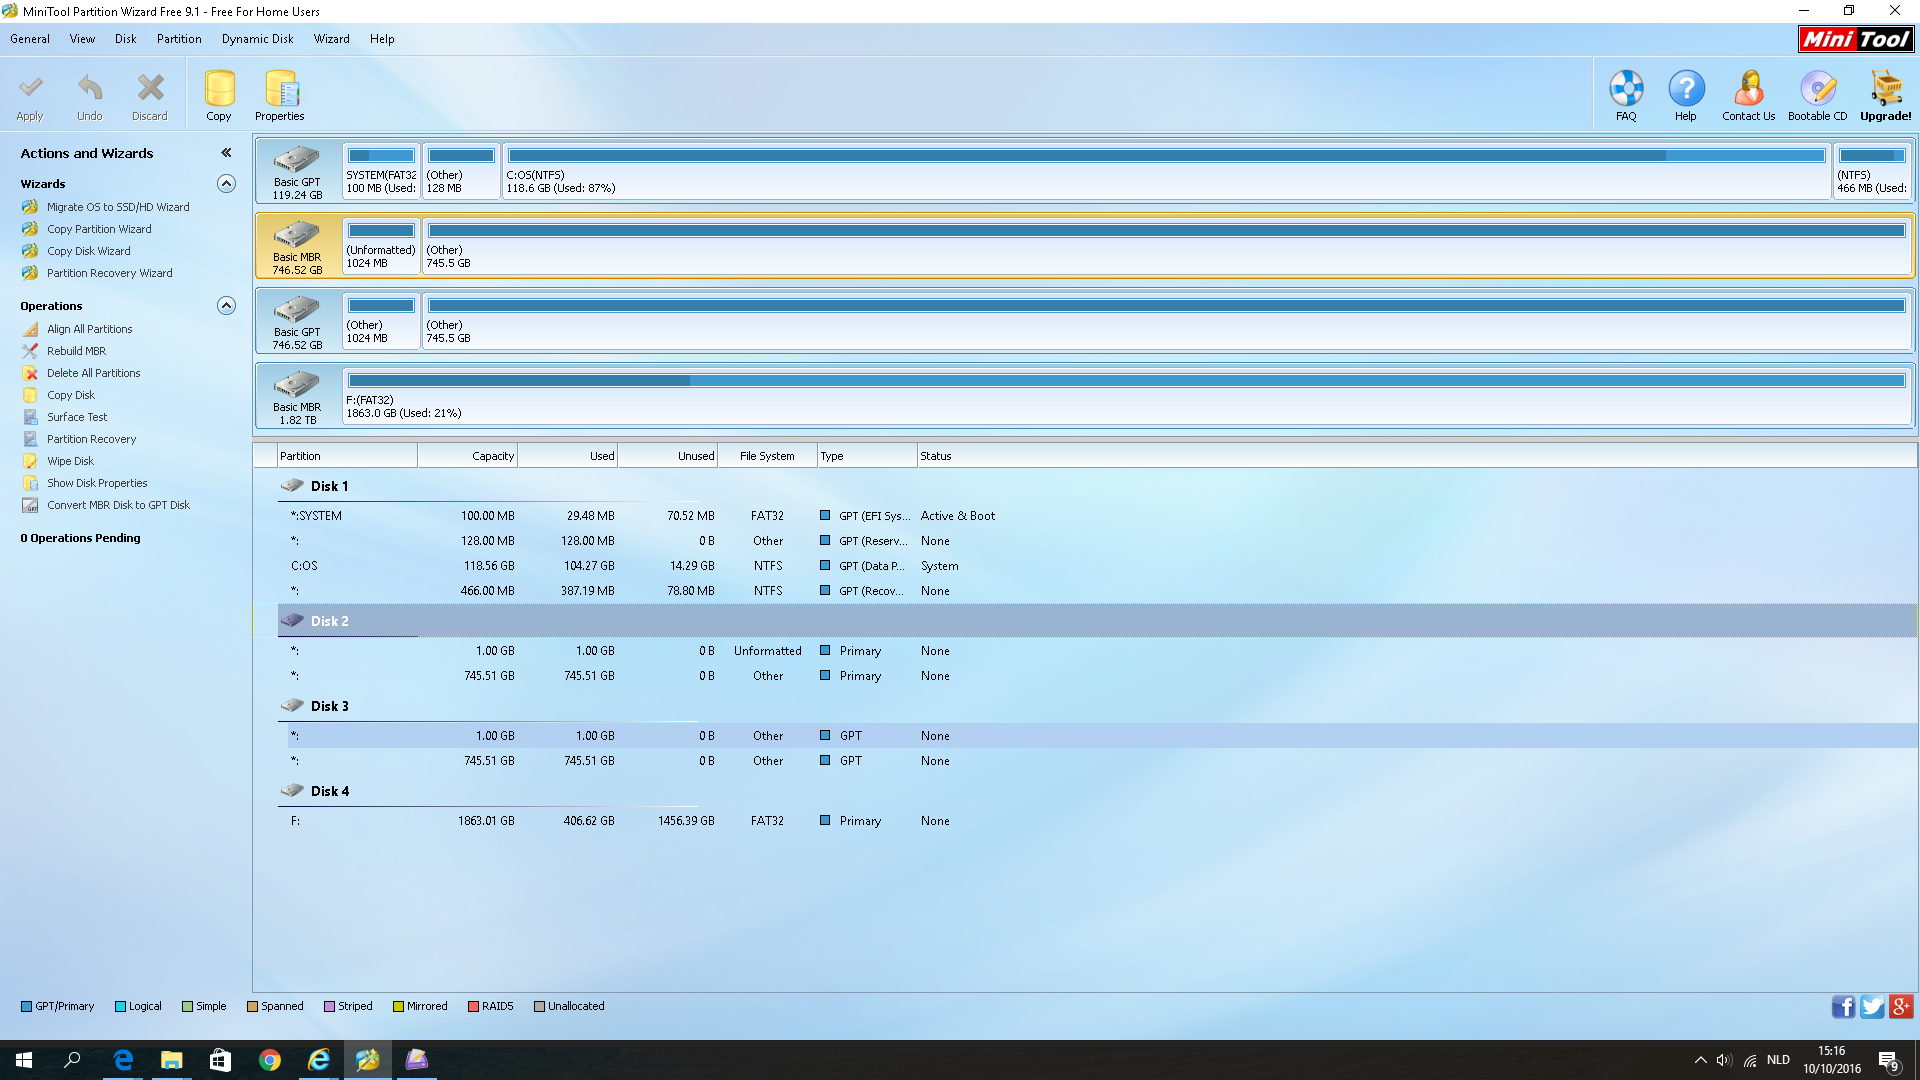The height and width of the screenshot is (1080, 1920).
Task: Select the C:OS partition row
Action: click(600, 566)
